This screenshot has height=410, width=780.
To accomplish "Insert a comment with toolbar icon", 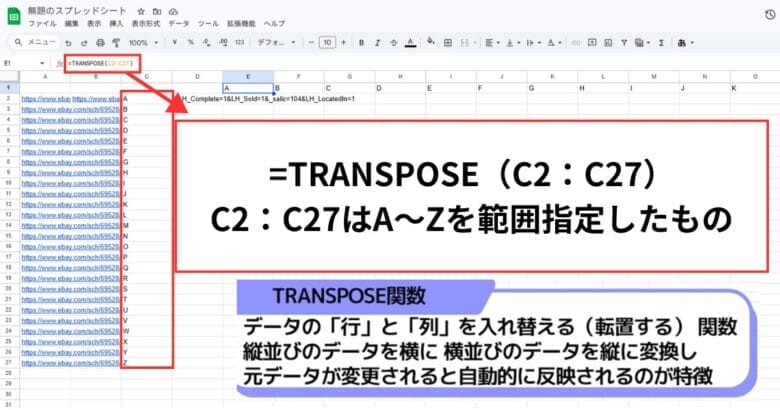I will click(592, 43).
